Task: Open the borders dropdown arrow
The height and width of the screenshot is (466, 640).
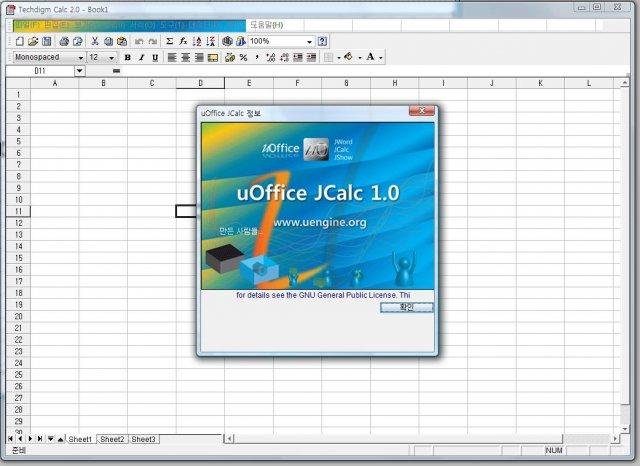Action: [x=339, y=58]
